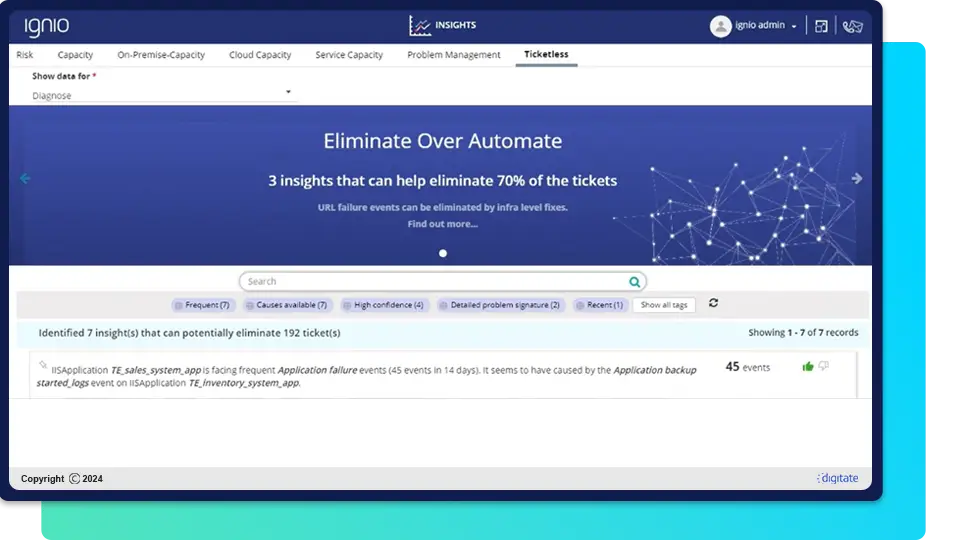Go to the previous banner slide

25,179
